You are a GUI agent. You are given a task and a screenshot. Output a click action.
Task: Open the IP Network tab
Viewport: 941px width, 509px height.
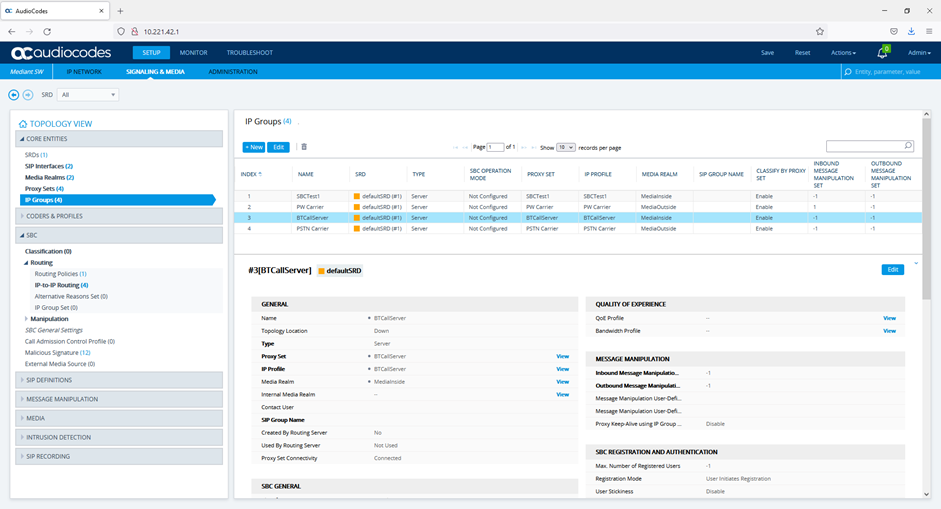tap(84, 71)
